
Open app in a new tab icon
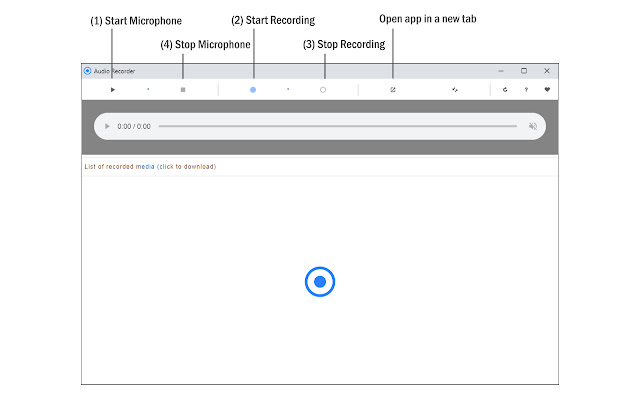pyautogui.click(x=393, y=90)
